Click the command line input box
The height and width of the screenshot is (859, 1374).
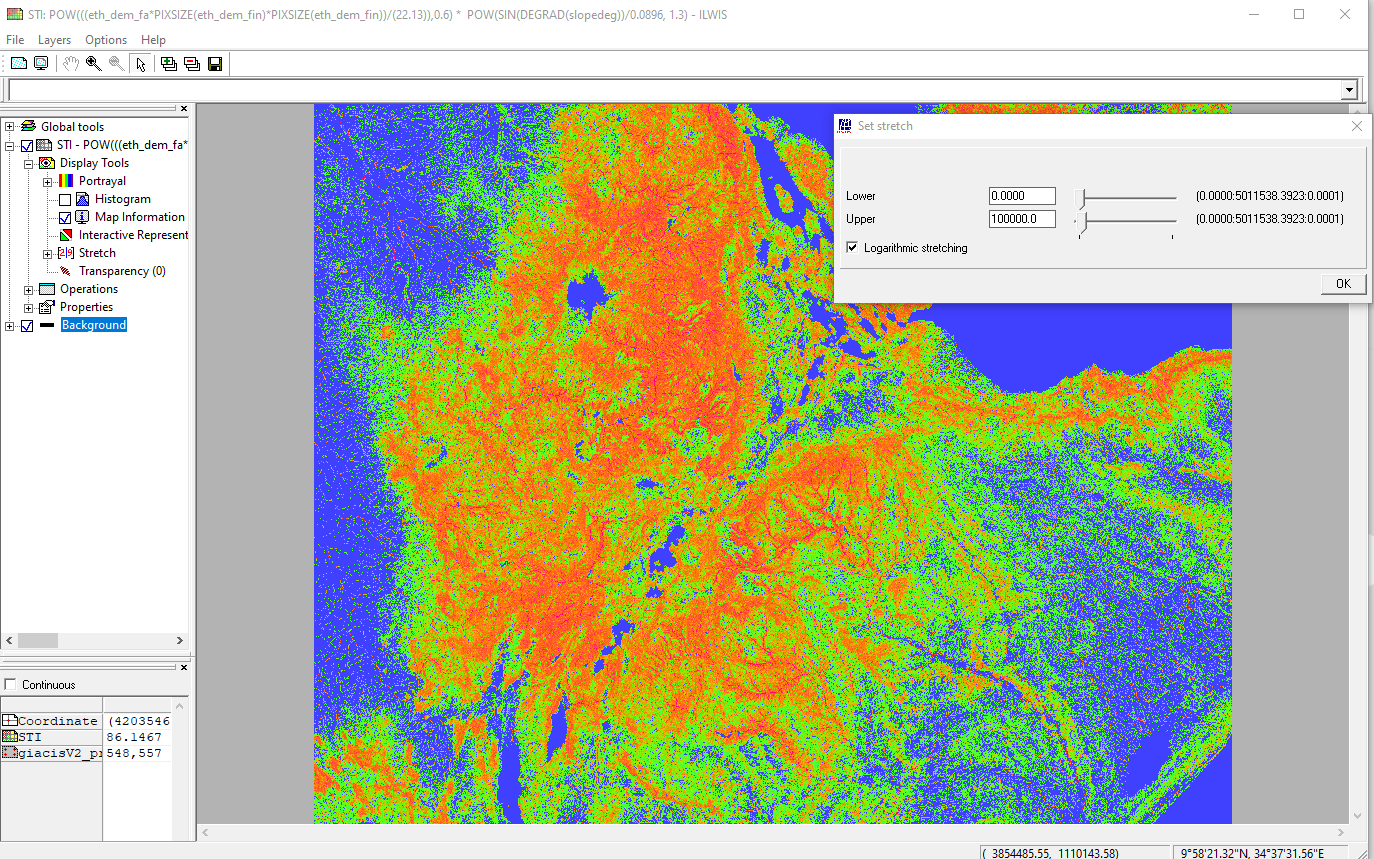(x=675, y=90)
